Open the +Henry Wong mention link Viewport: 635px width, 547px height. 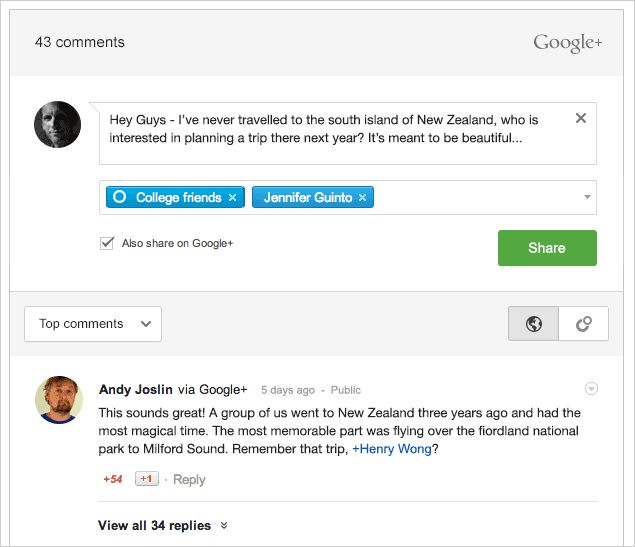[391, 449]
